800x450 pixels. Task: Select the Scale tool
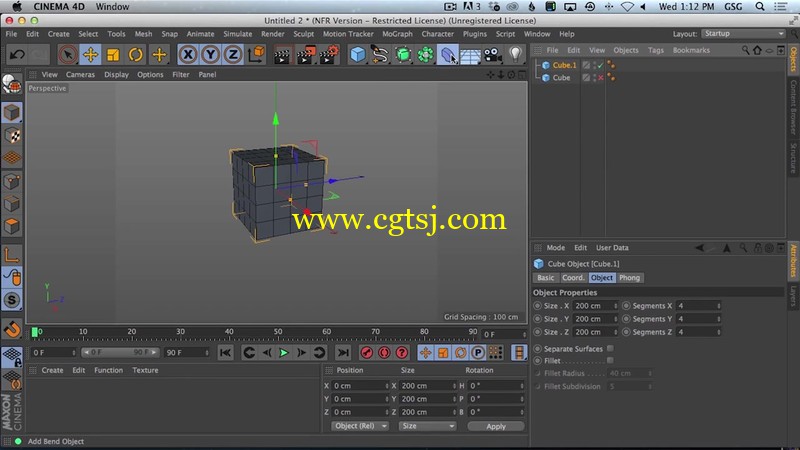113,55
